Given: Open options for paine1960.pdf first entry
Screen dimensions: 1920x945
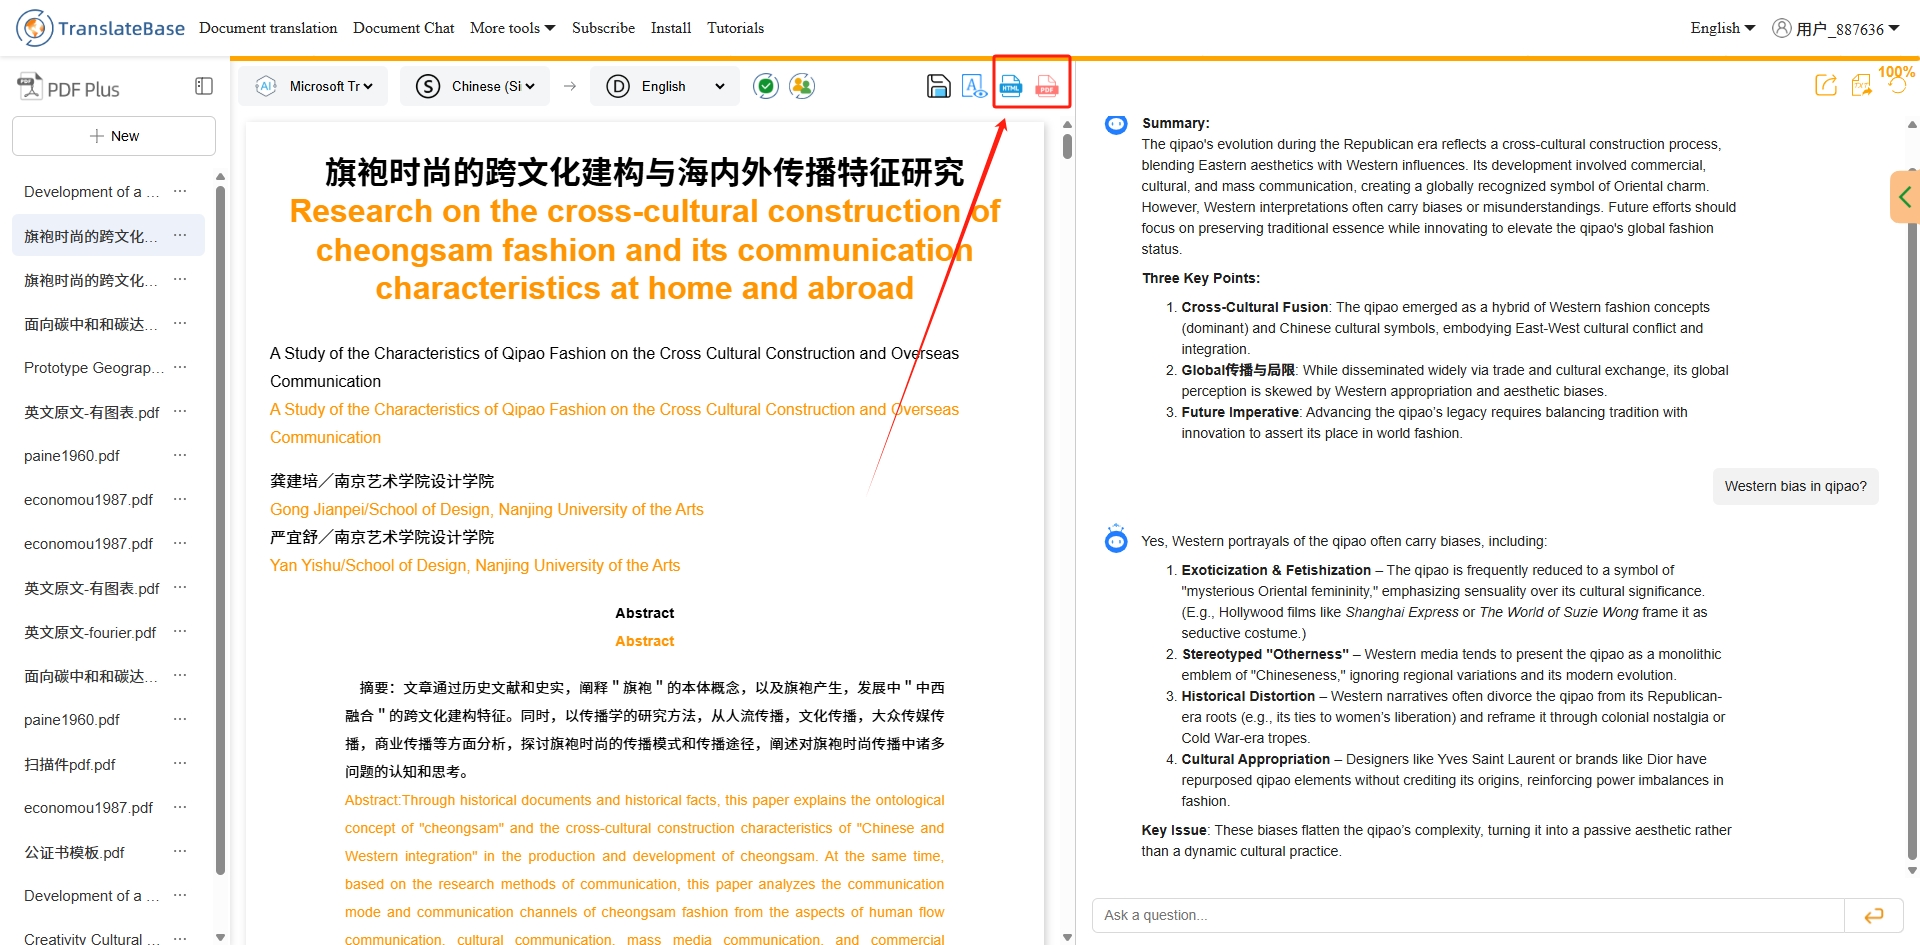Looking at the screenshot, I should click(180, 455).
